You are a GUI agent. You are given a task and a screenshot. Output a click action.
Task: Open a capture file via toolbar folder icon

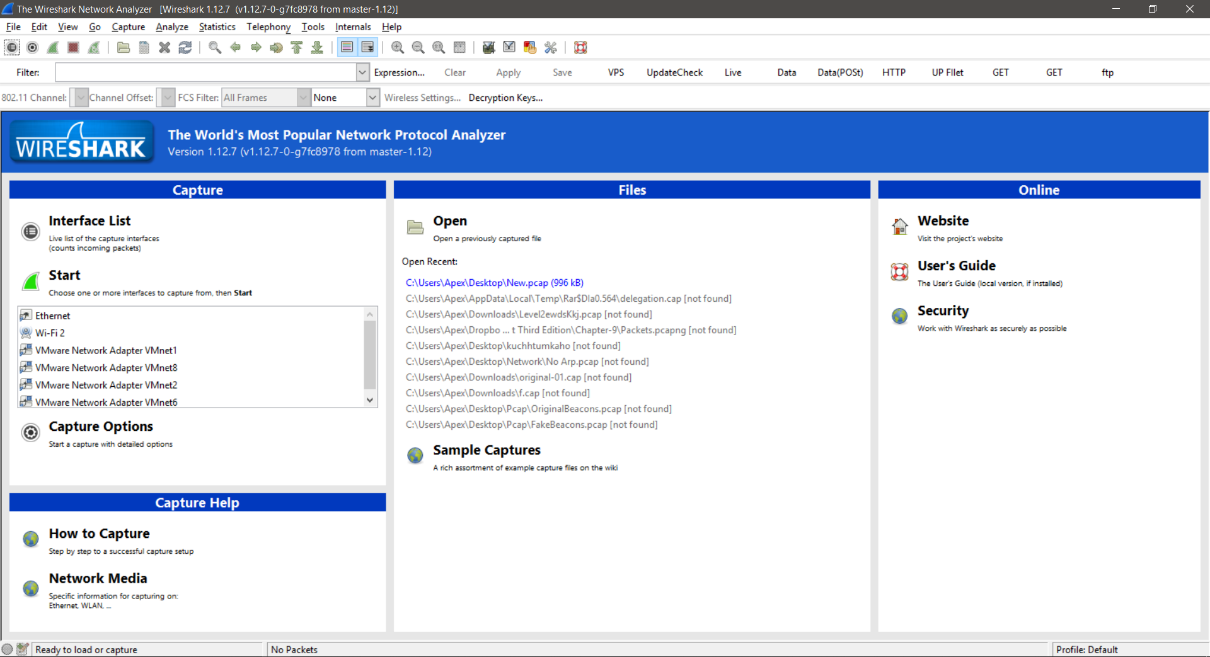124,47
